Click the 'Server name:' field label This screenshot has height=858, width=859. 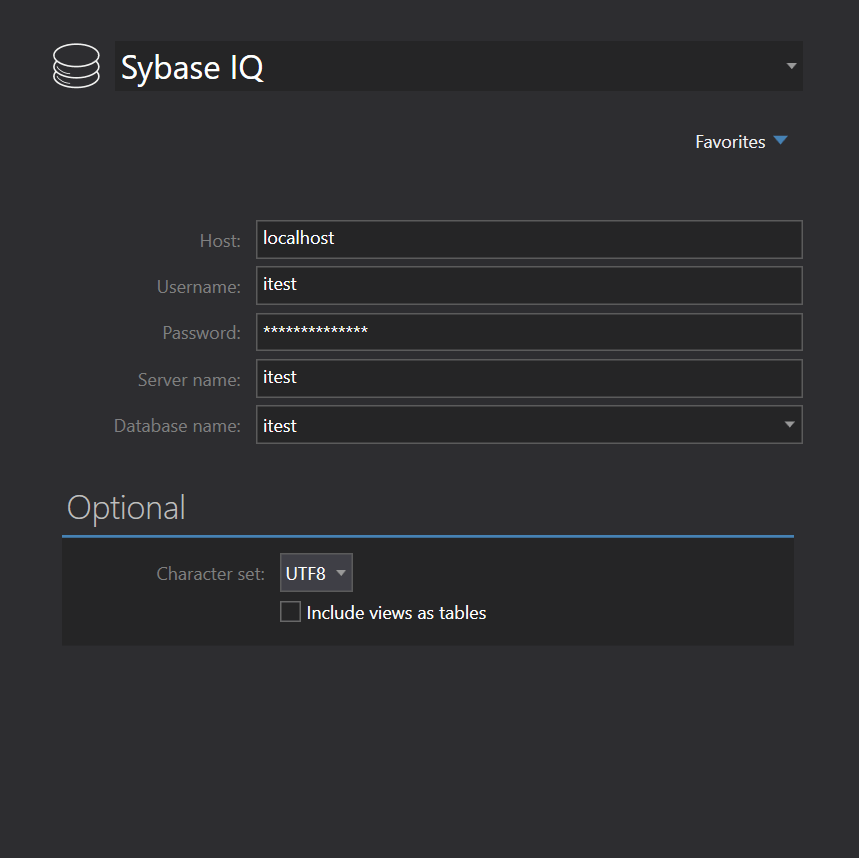click(x=189, y=380)
